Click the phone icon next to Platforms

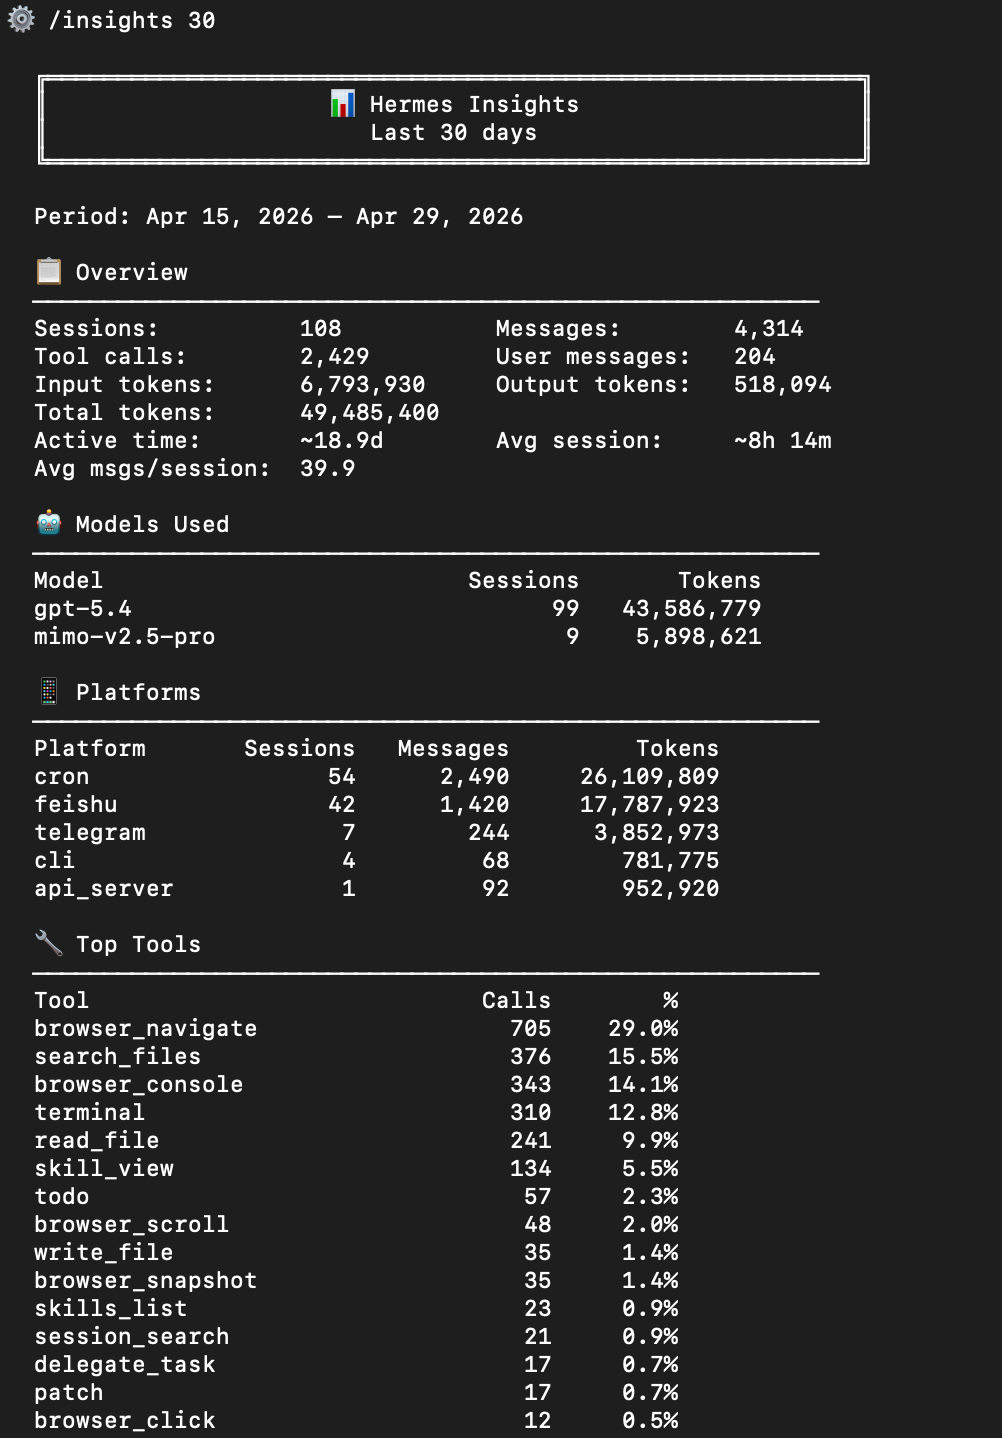[x=48, y=691]
